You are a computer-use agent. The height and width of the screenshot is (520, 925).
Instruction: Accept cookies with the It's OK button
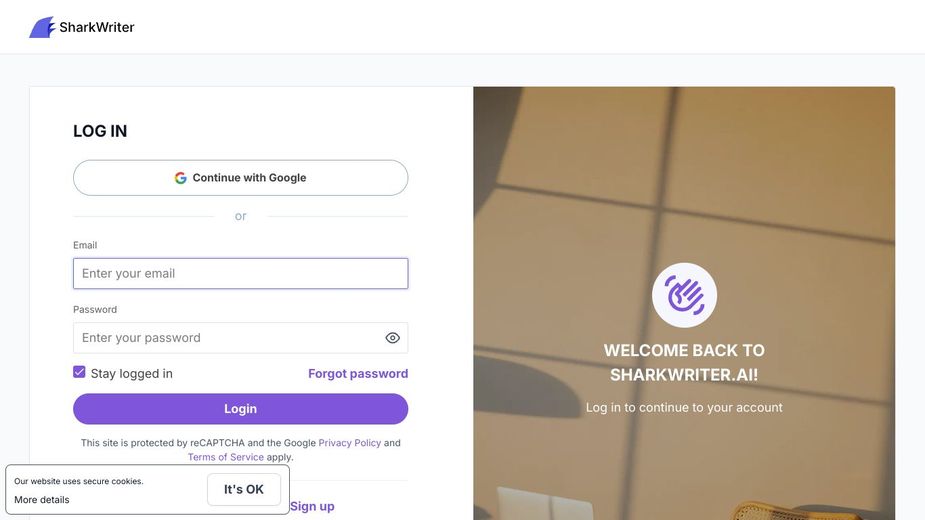click(x=244, y=489)
